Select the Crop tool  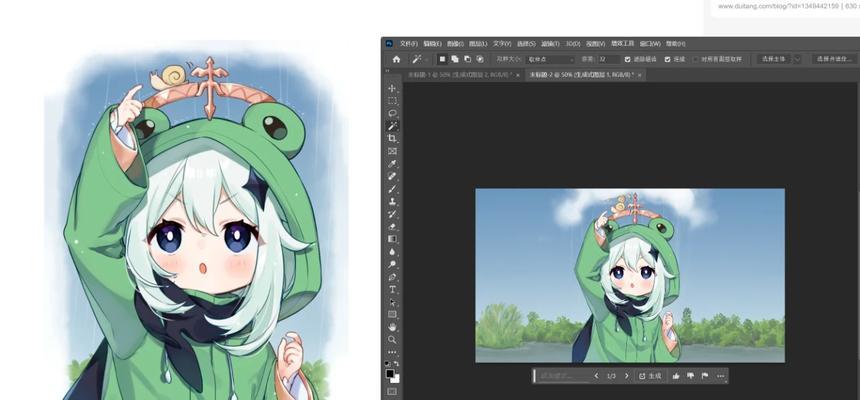click(x=392, y=138)
